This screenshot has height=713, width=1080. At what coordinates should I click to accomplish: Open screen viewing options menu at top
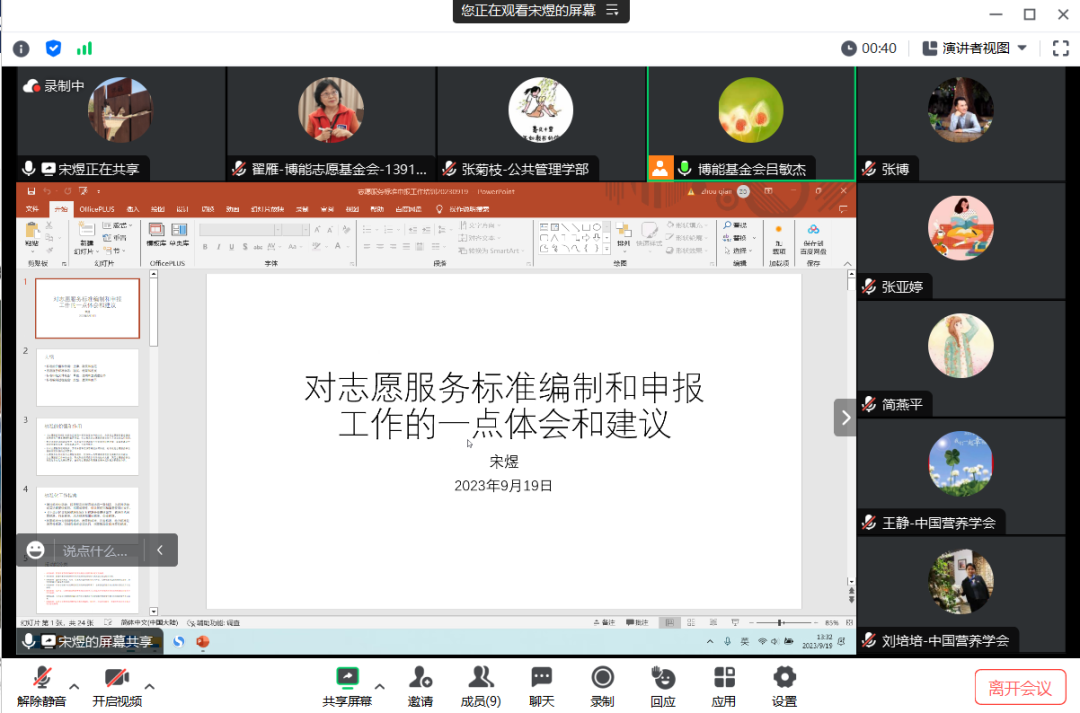pyautogui.click(x=612, y=11)
